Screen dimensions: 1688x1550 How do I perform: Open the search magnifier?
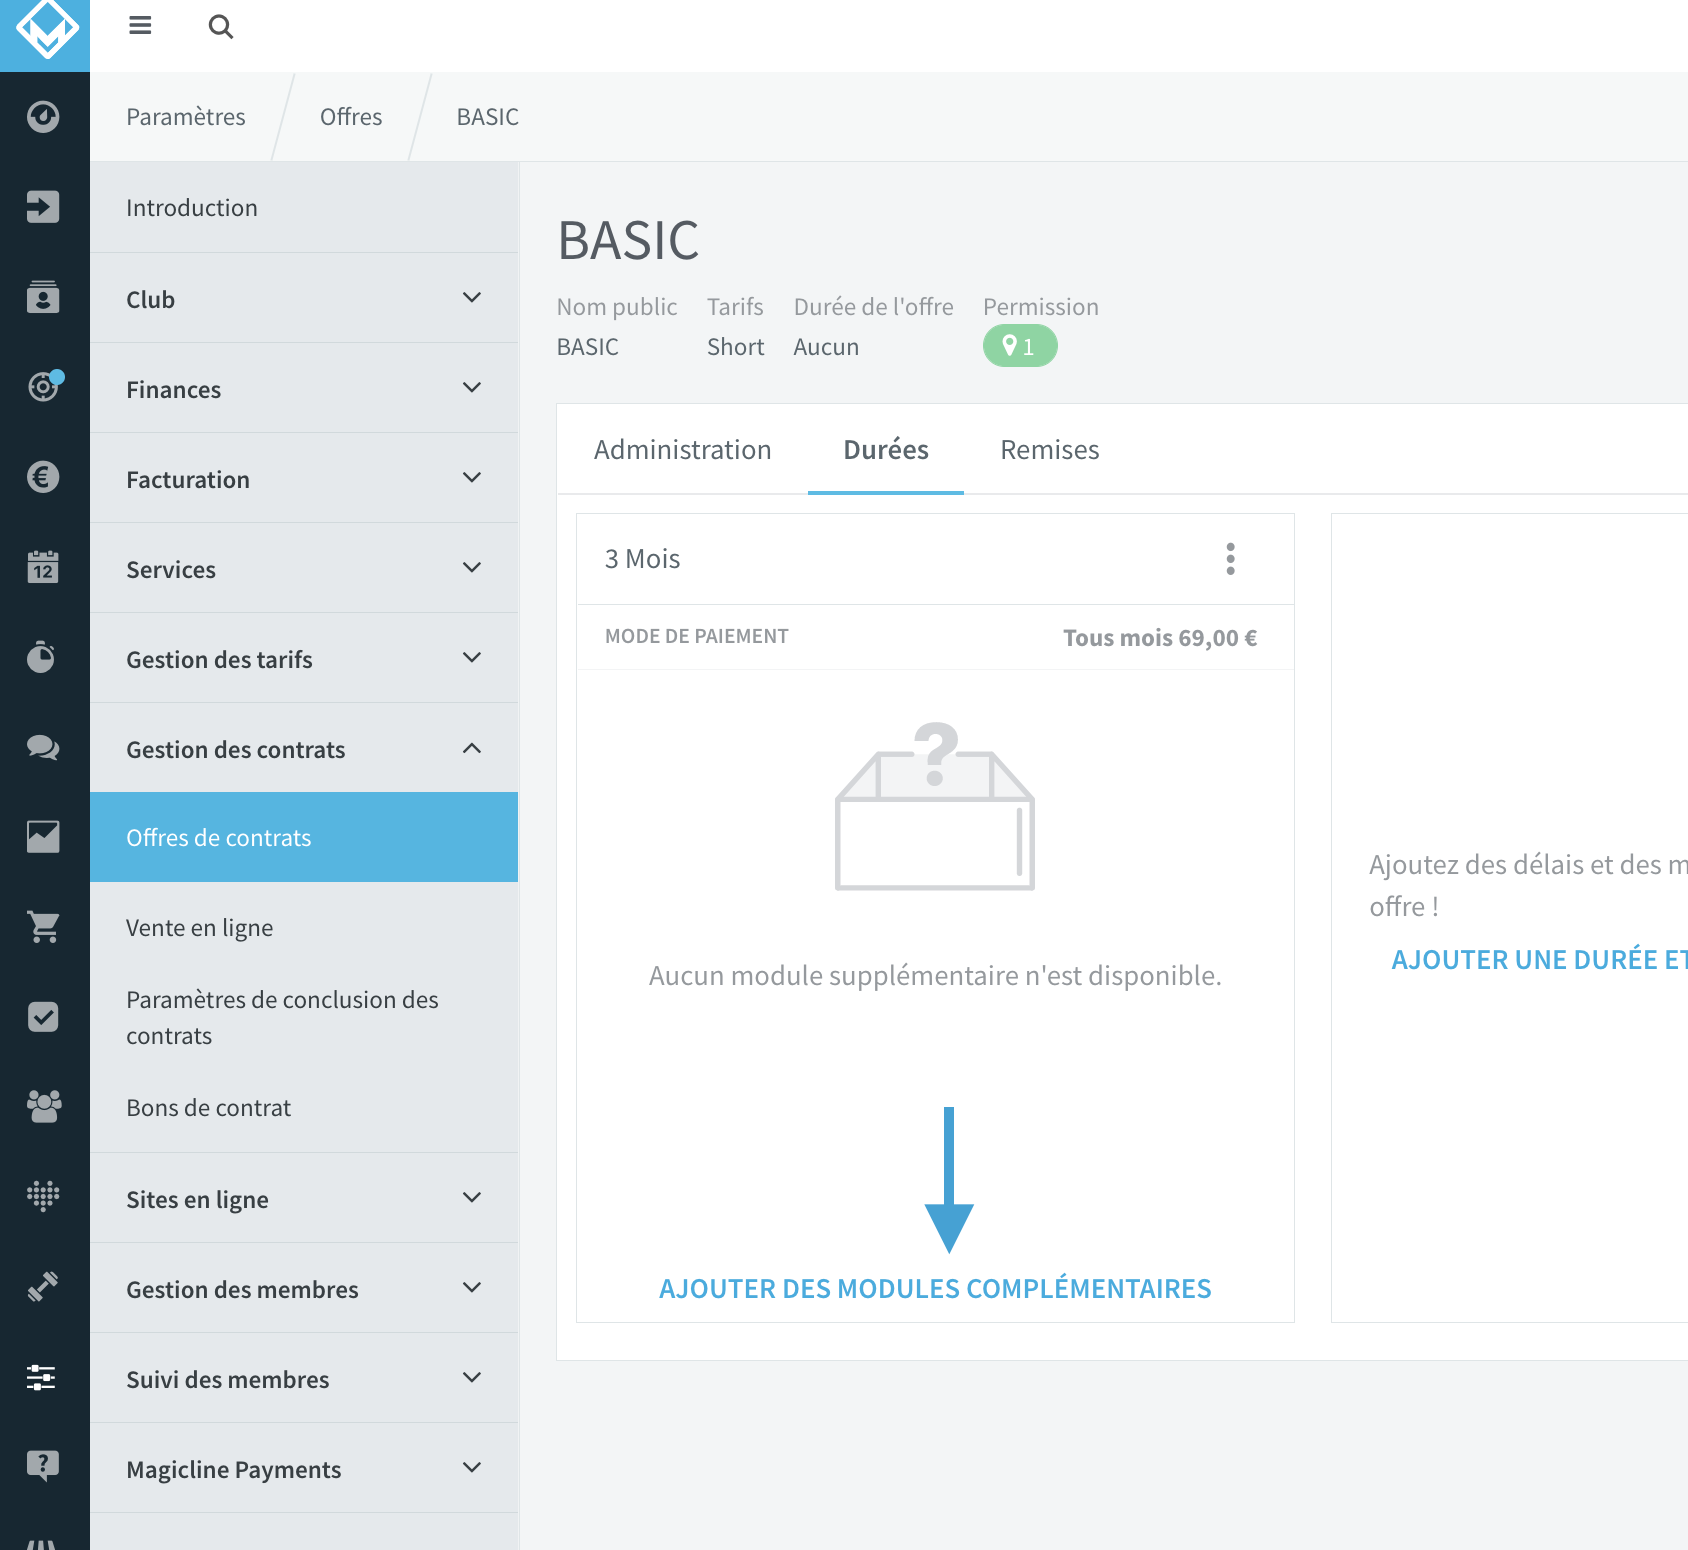(x=221, y=27)
